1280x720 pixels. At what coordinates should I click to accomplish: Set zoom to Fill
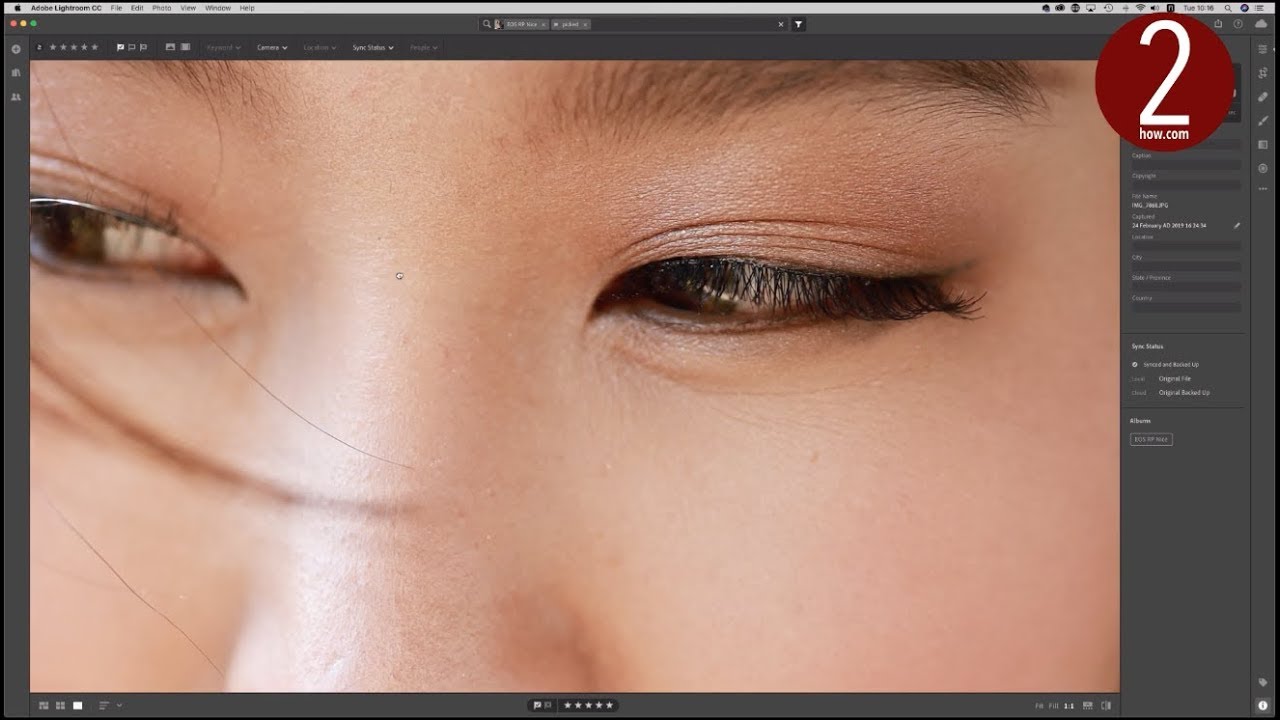(x=1053, y=706)
